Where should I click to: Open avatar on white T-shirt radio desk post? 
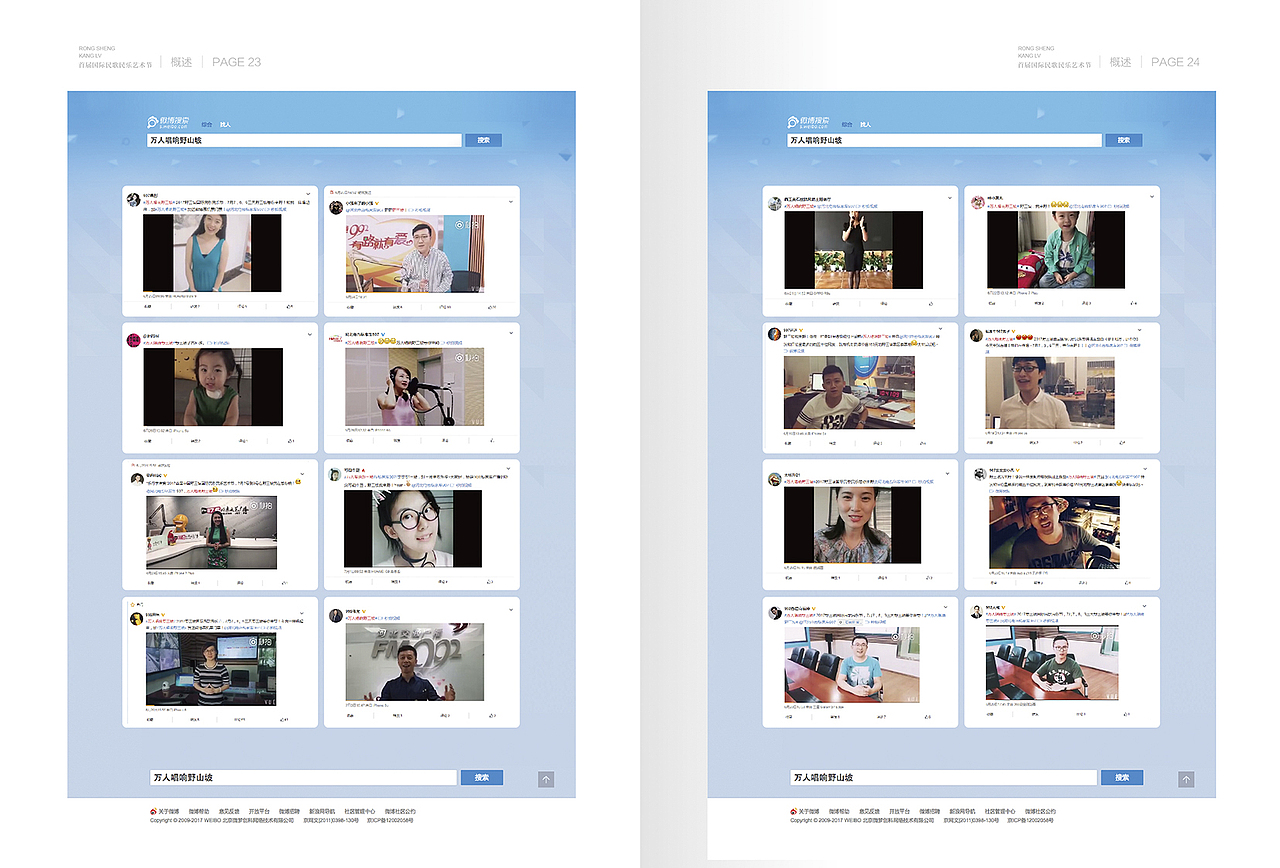(774, 334)
